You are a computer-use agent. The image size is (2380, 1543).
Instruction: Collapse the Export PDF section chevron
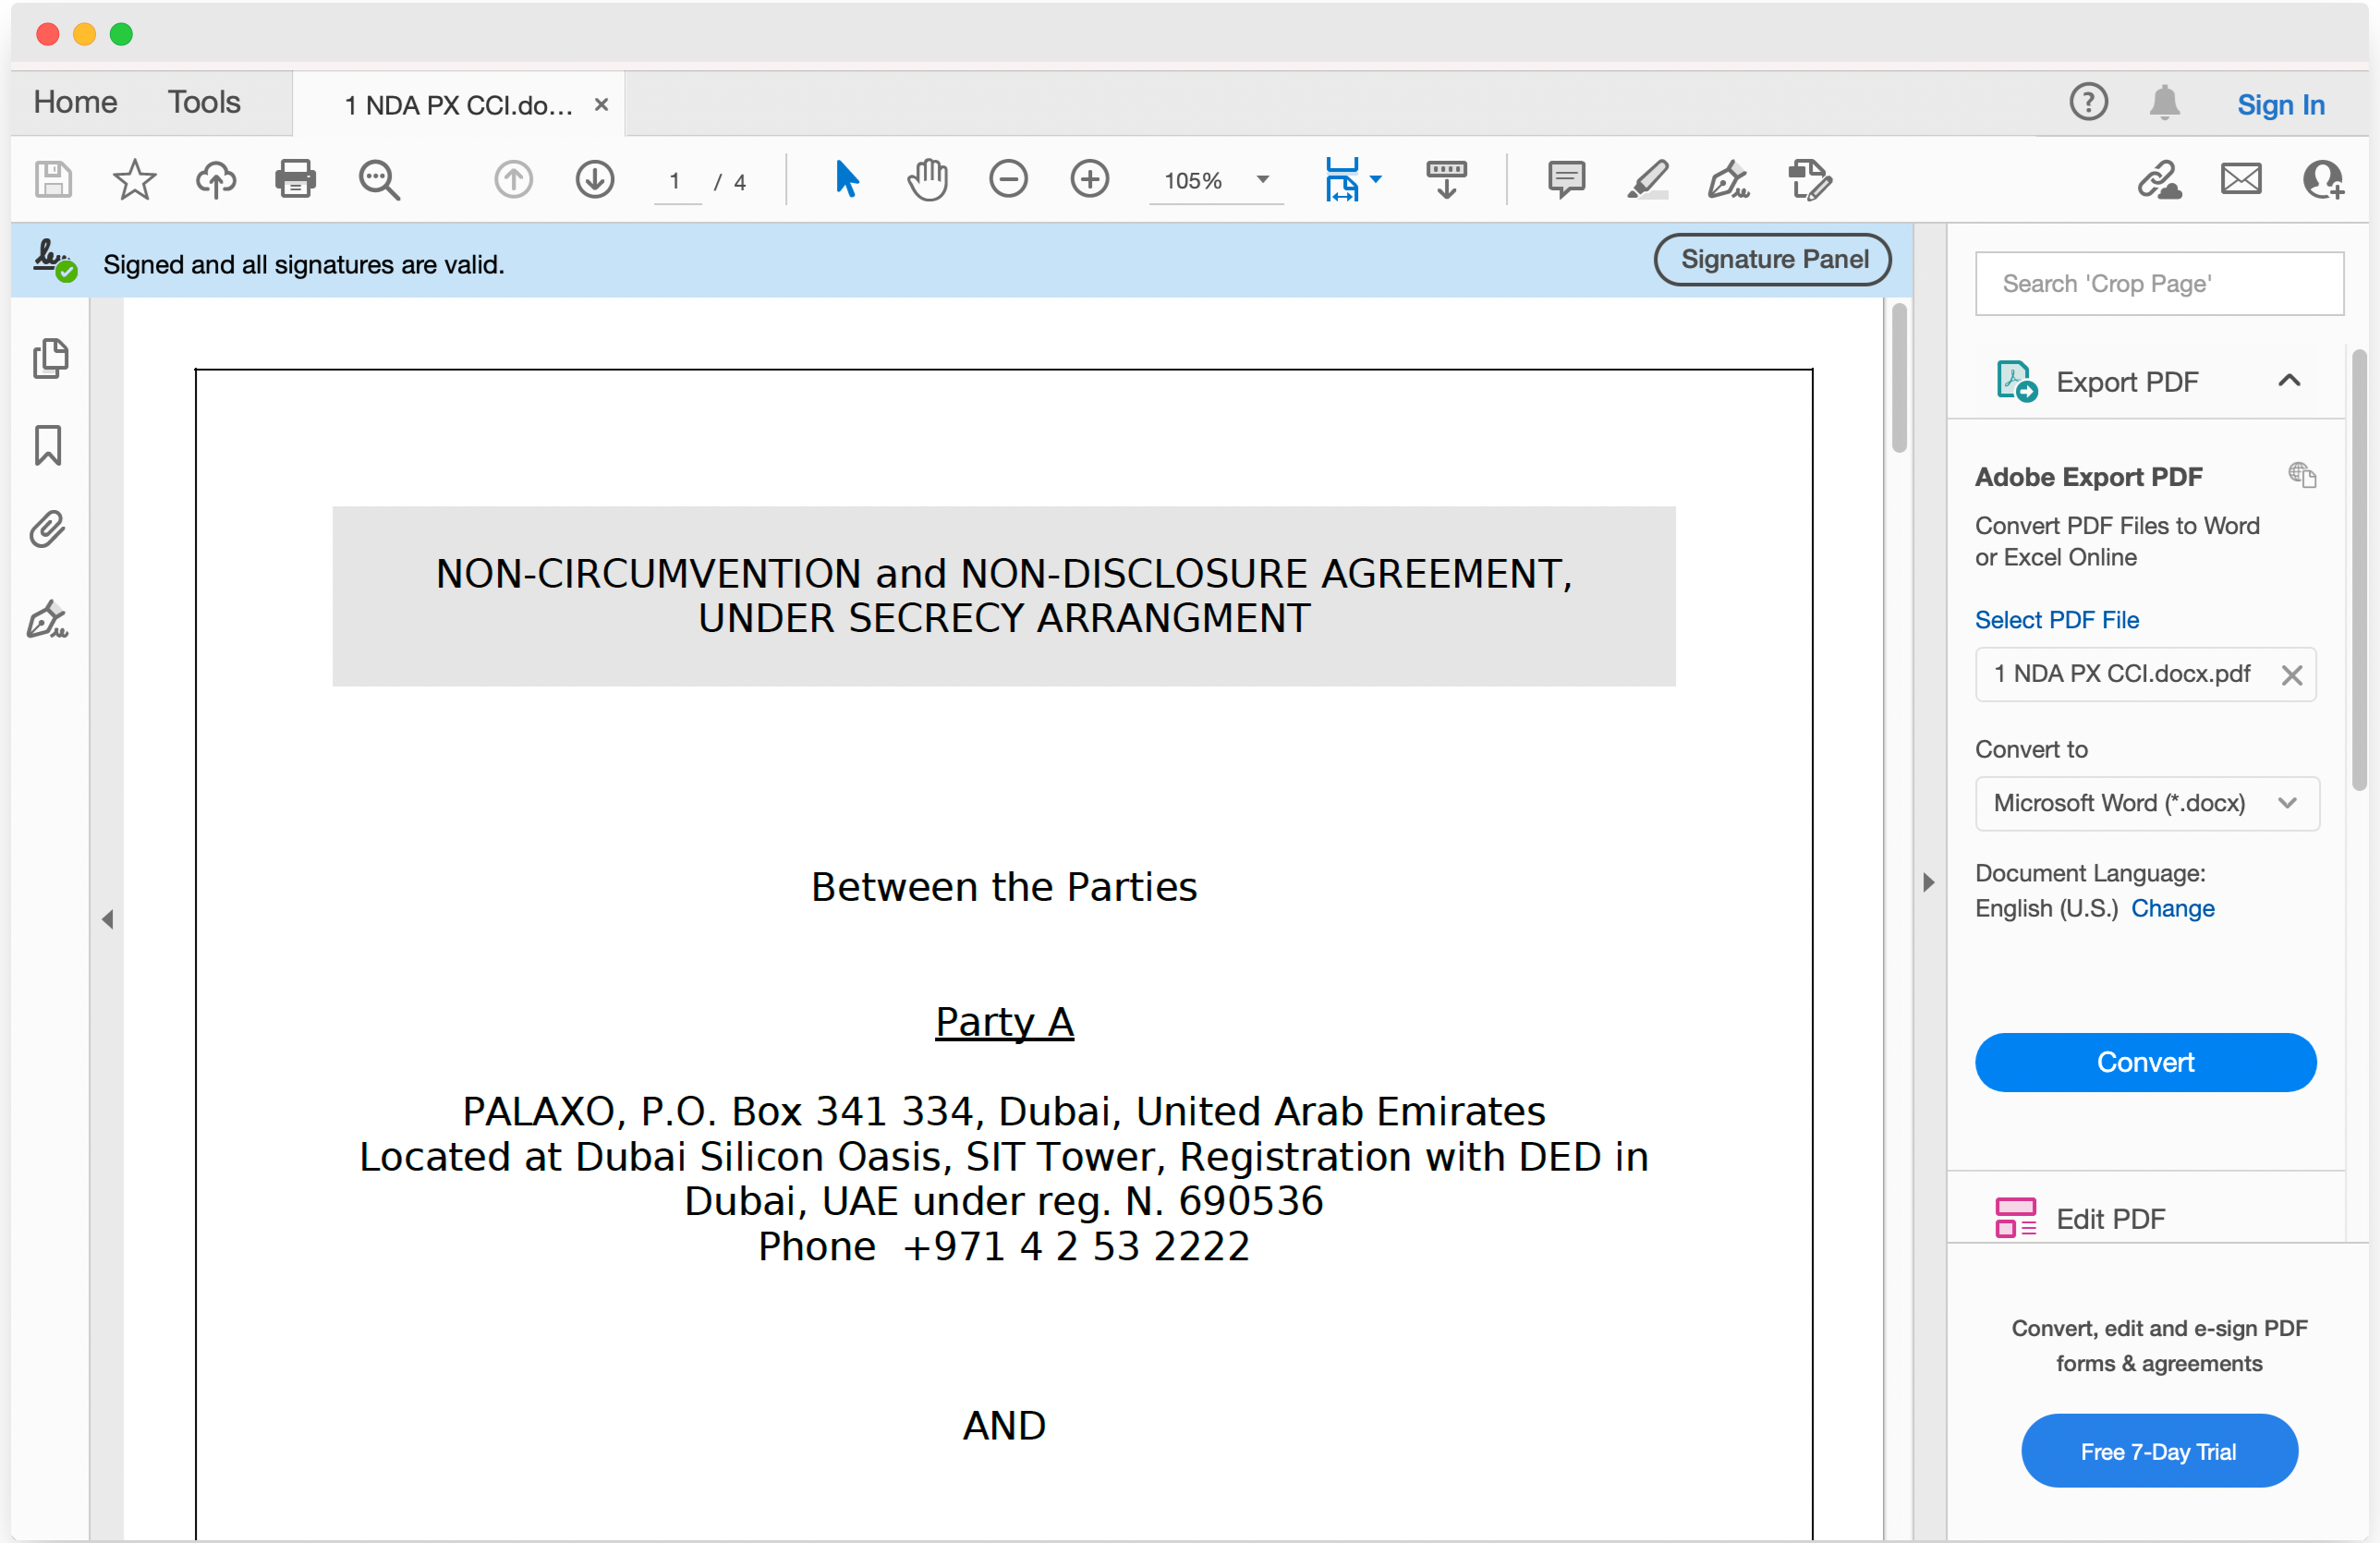tap(2288, 381)
